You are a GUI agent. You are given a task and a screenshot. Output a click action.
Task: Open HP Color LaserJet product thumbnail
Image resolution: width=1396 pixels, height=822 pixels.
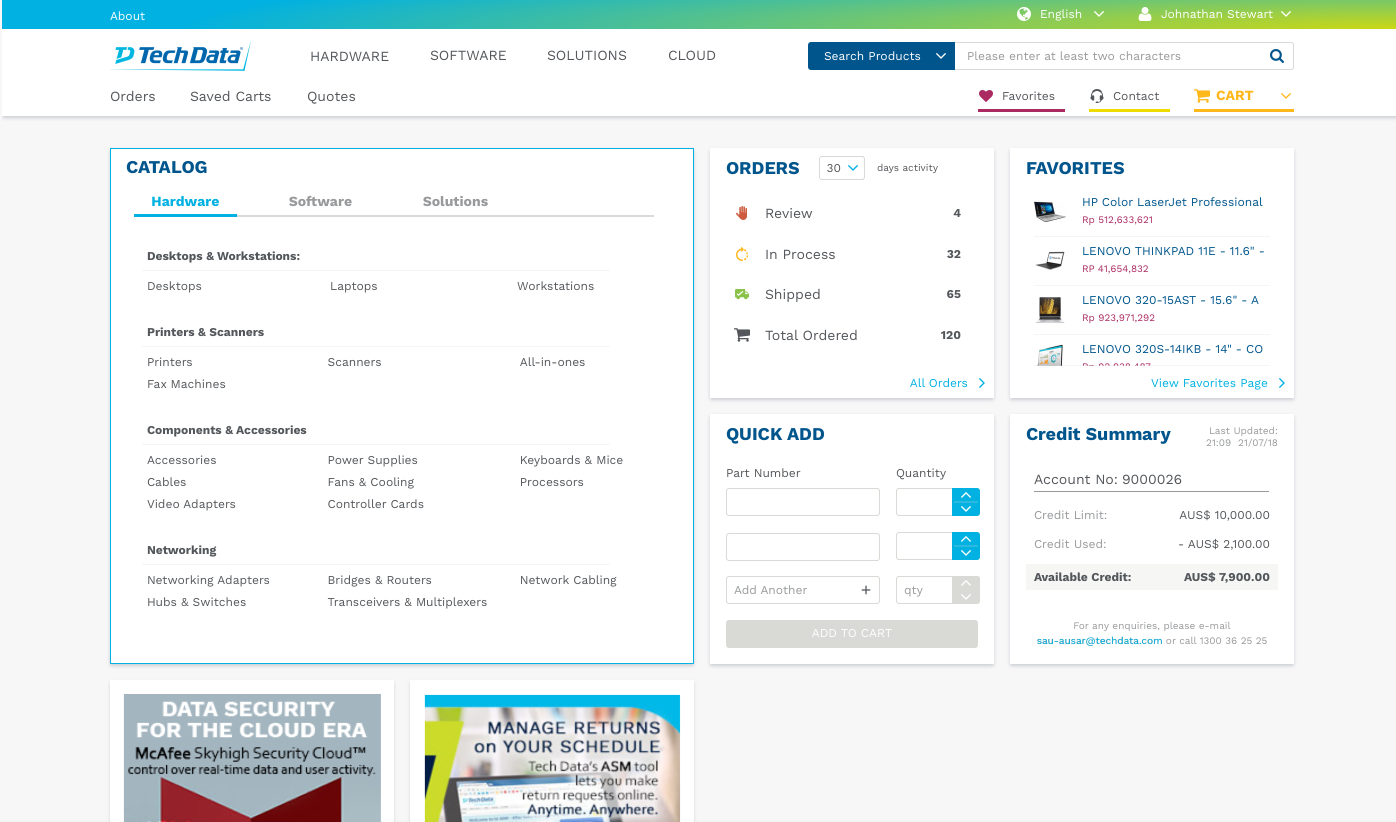pyautogui.click(x=1049, y=211)
